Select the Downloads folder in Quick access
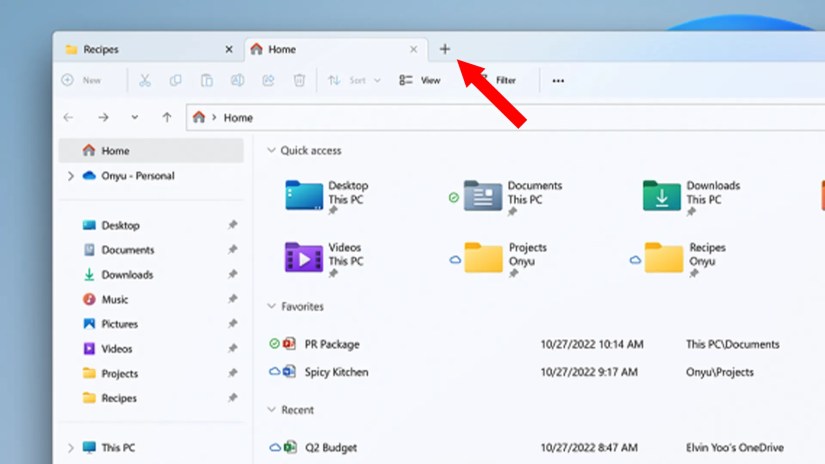This screenshot has width=825, height=464. tap(691, 197)
